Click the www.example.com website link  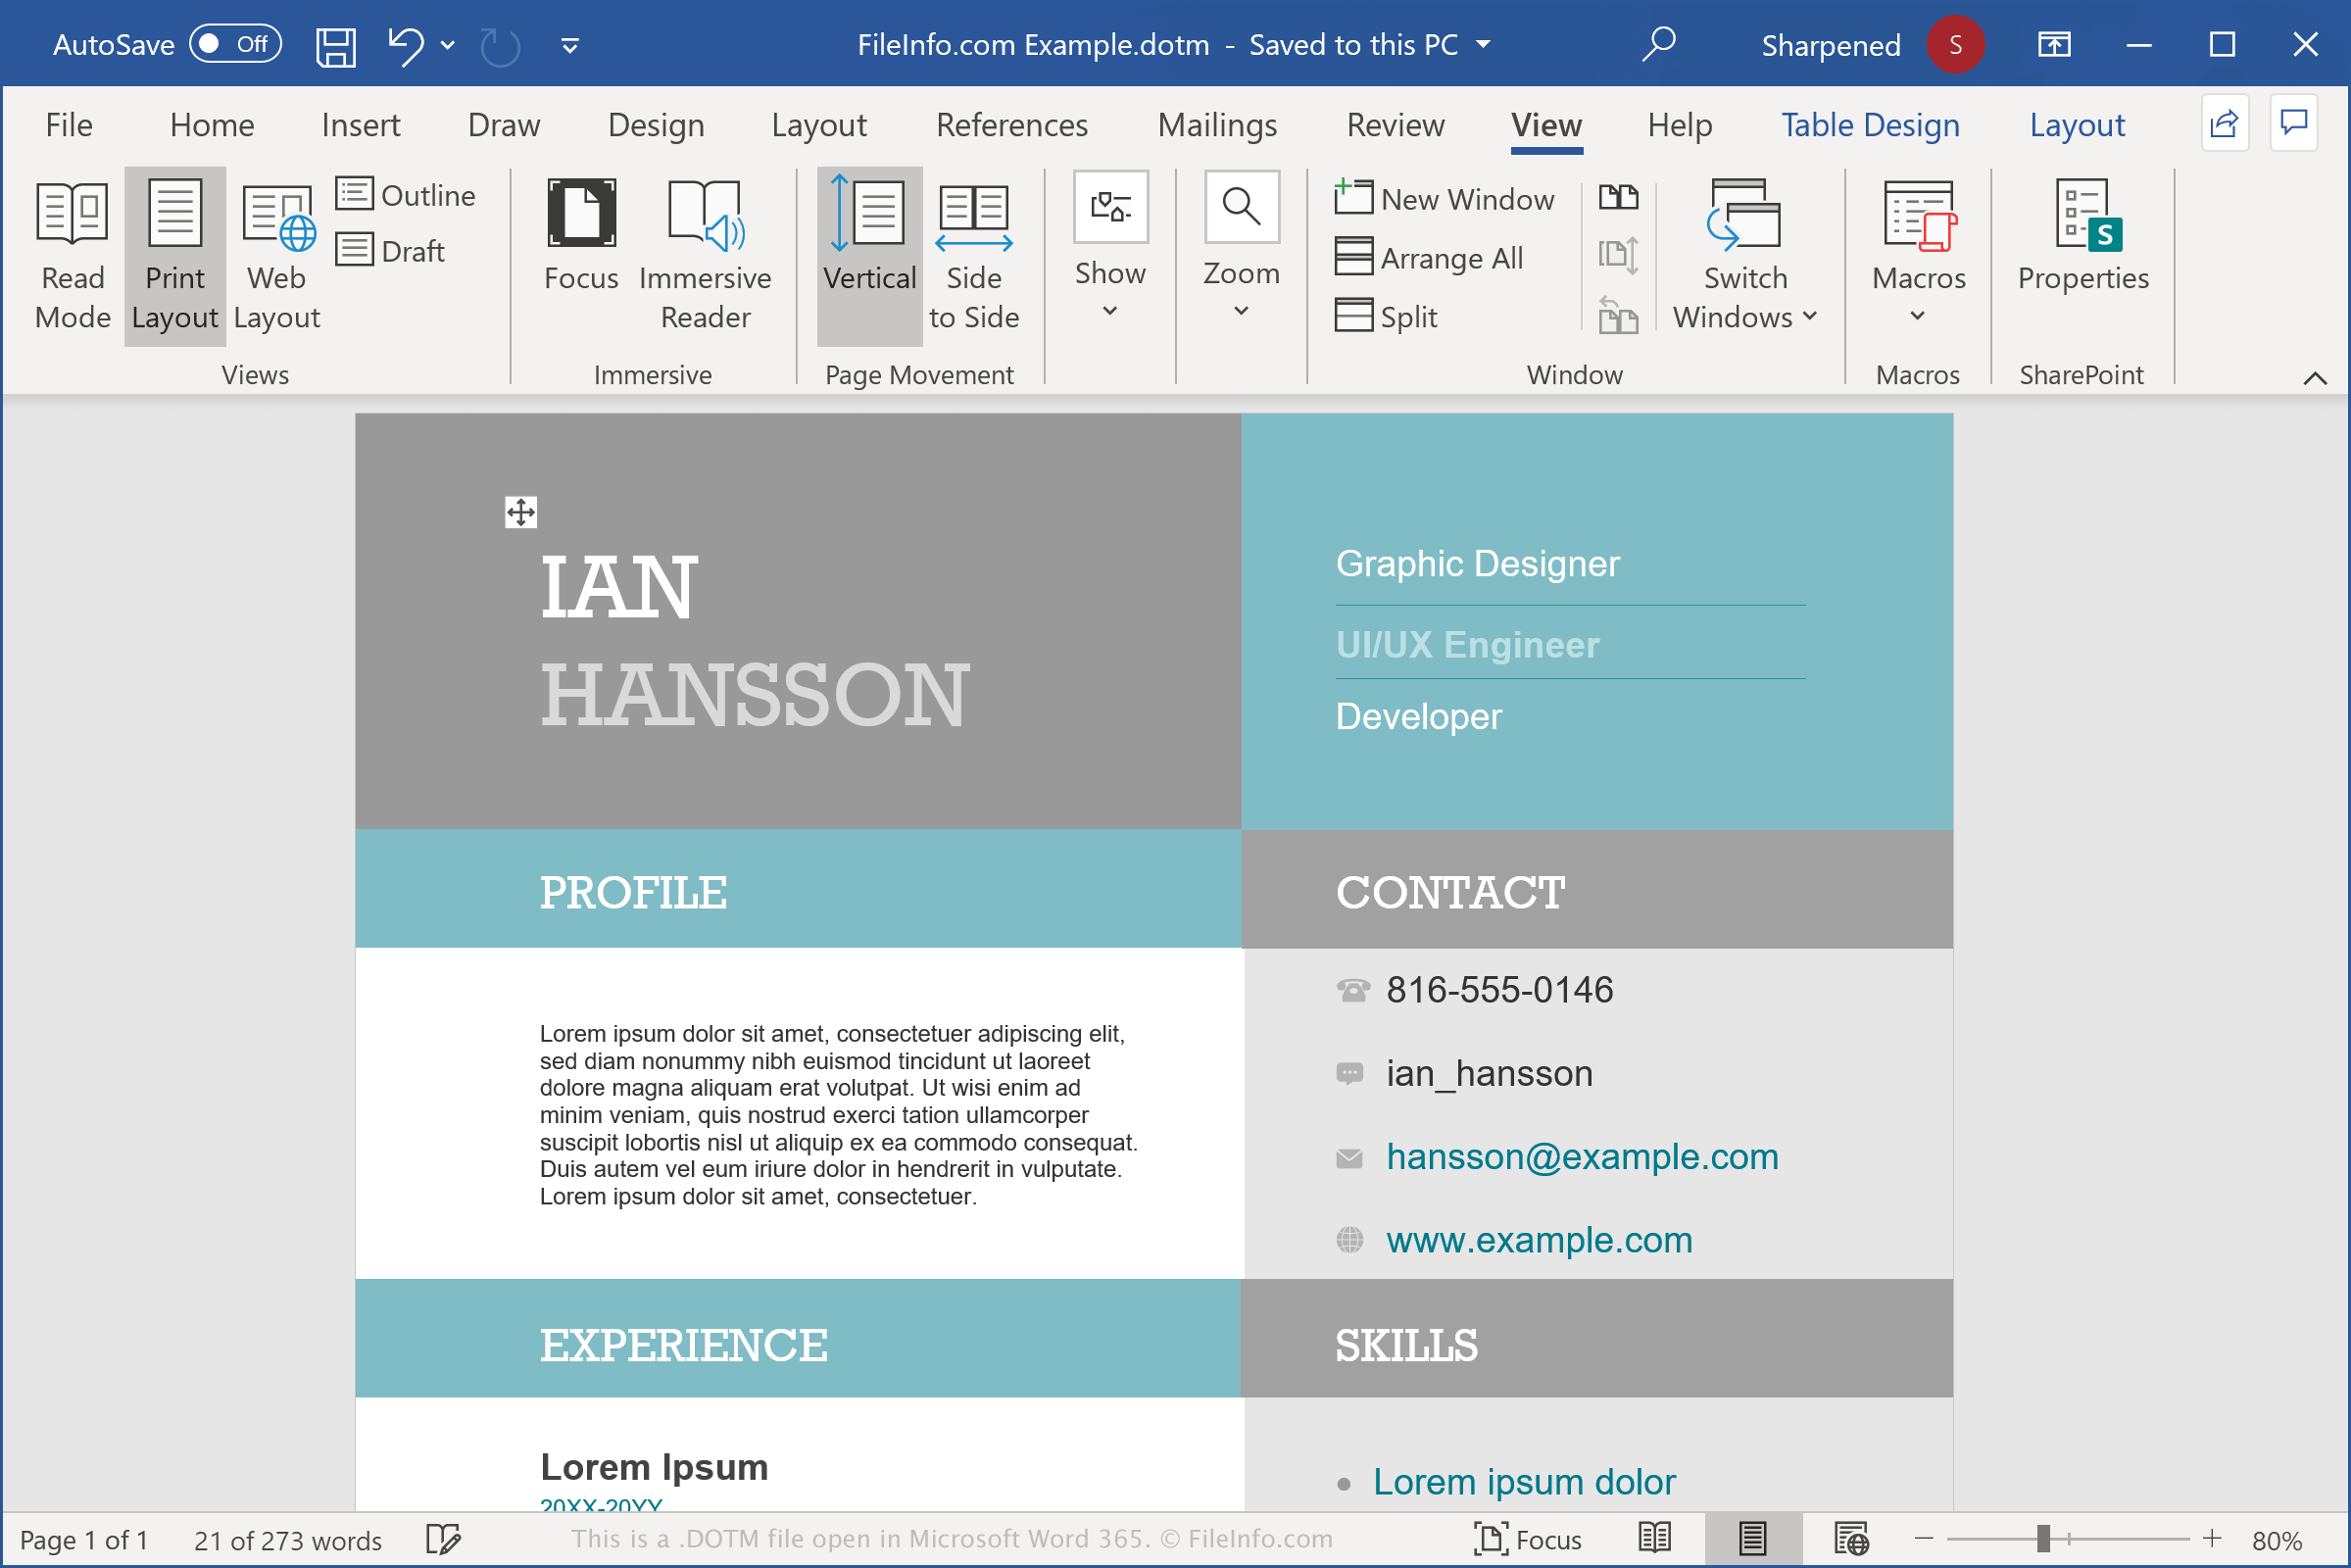click(x=1536, y=1241)
